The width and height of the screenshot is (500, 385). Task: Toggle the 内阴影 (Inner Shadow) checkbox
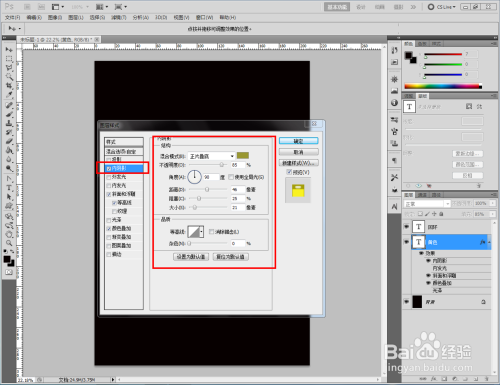109,169
